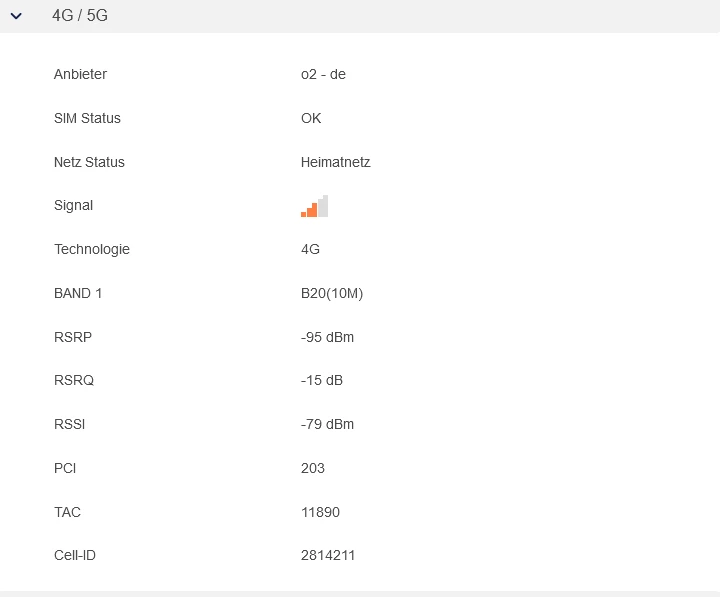Select the provider value o2 - de
720x597 pixels.
click(323, 74)
